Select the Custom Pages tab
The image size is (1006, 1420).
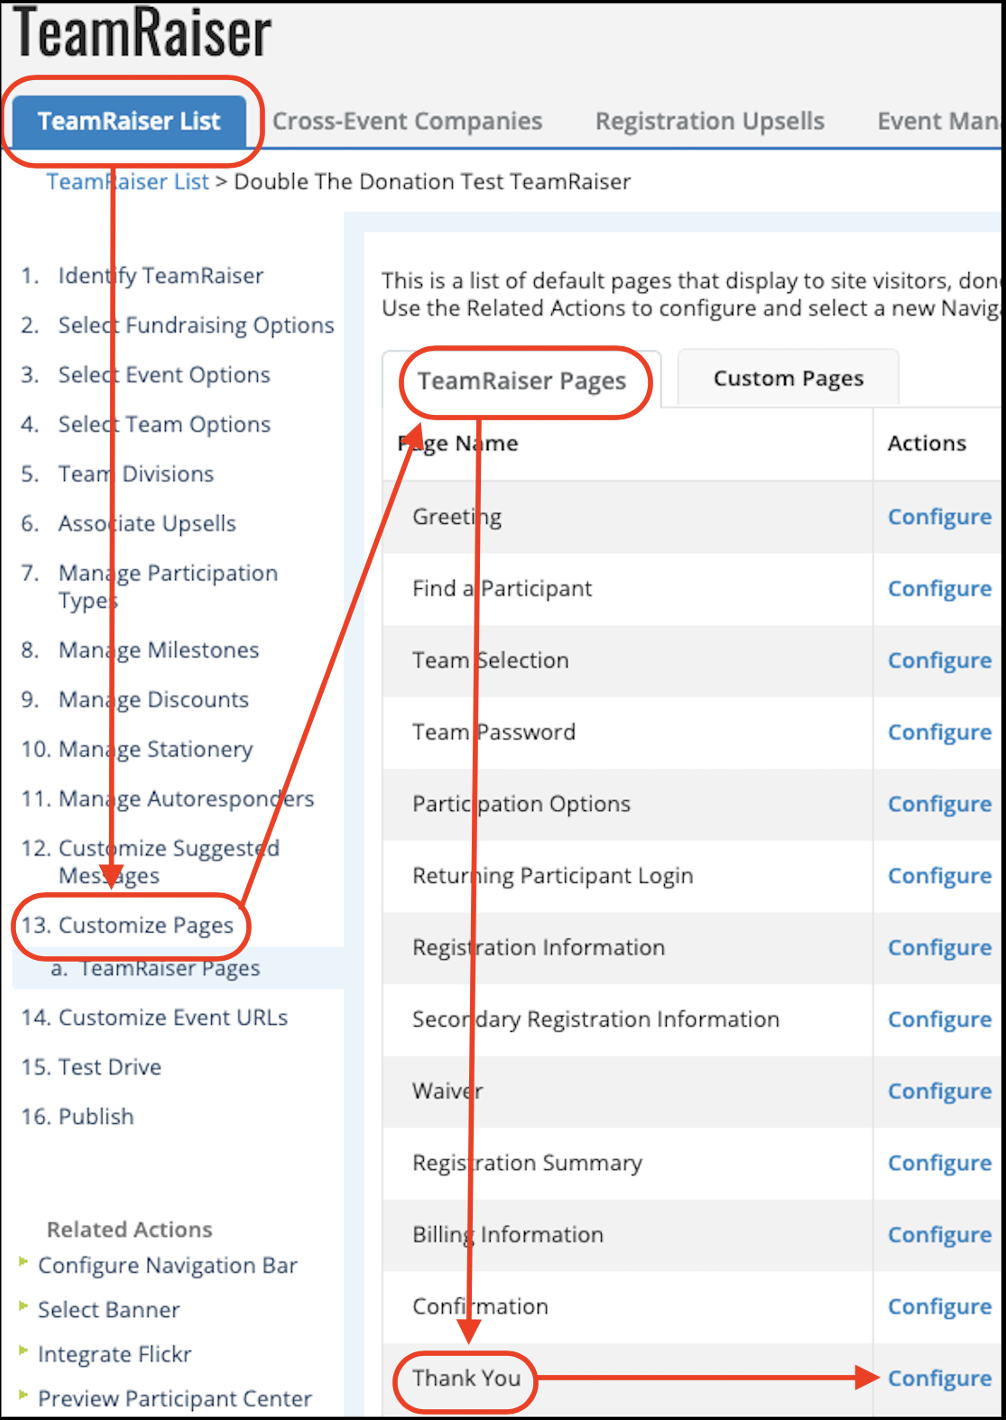click(788, 379)
